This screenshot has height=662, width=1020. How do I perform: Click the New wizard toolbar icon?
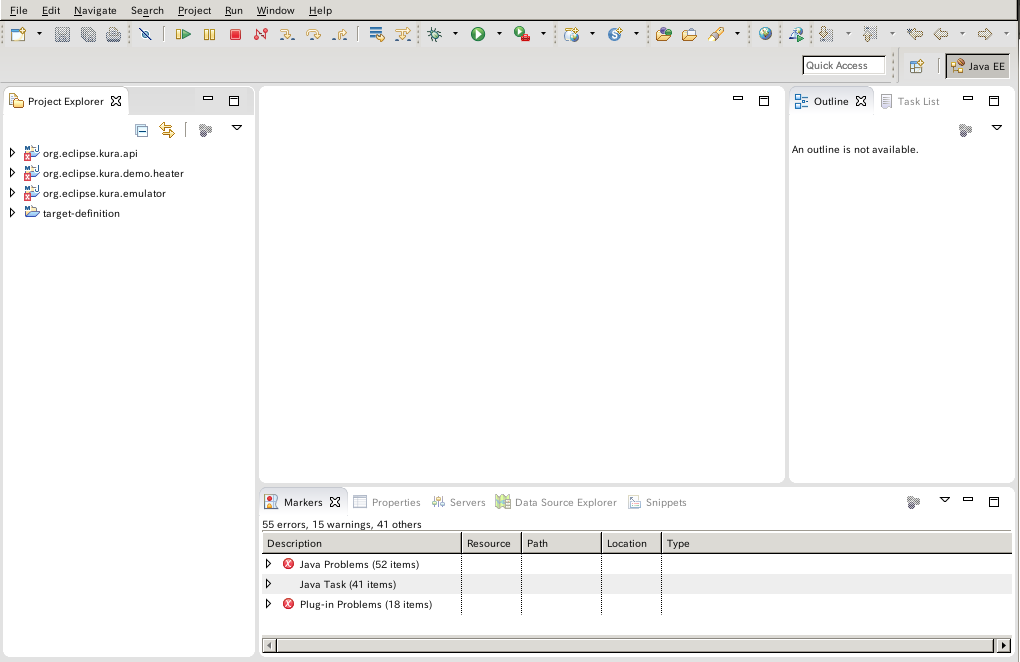18,34
